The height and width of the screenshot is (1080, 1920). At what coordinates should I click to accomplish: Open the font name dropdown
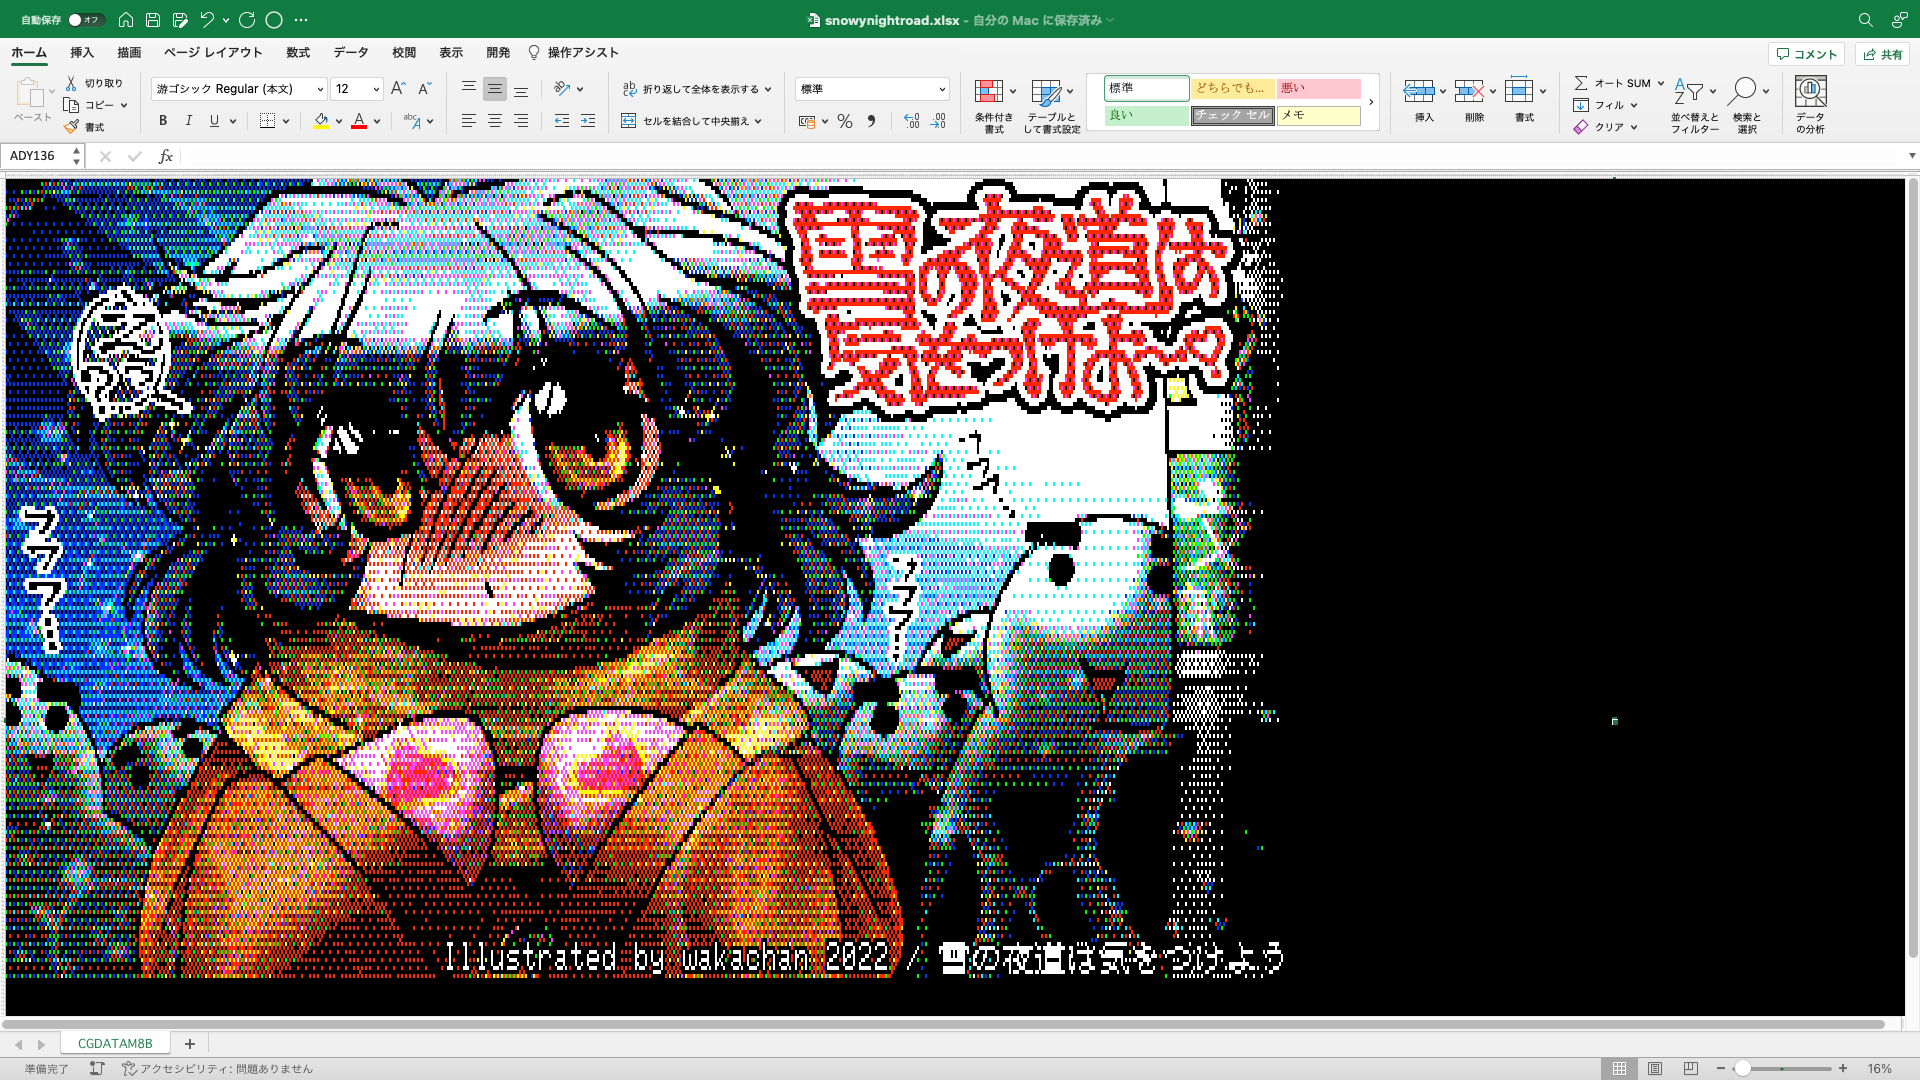click(x=320, y=89)
